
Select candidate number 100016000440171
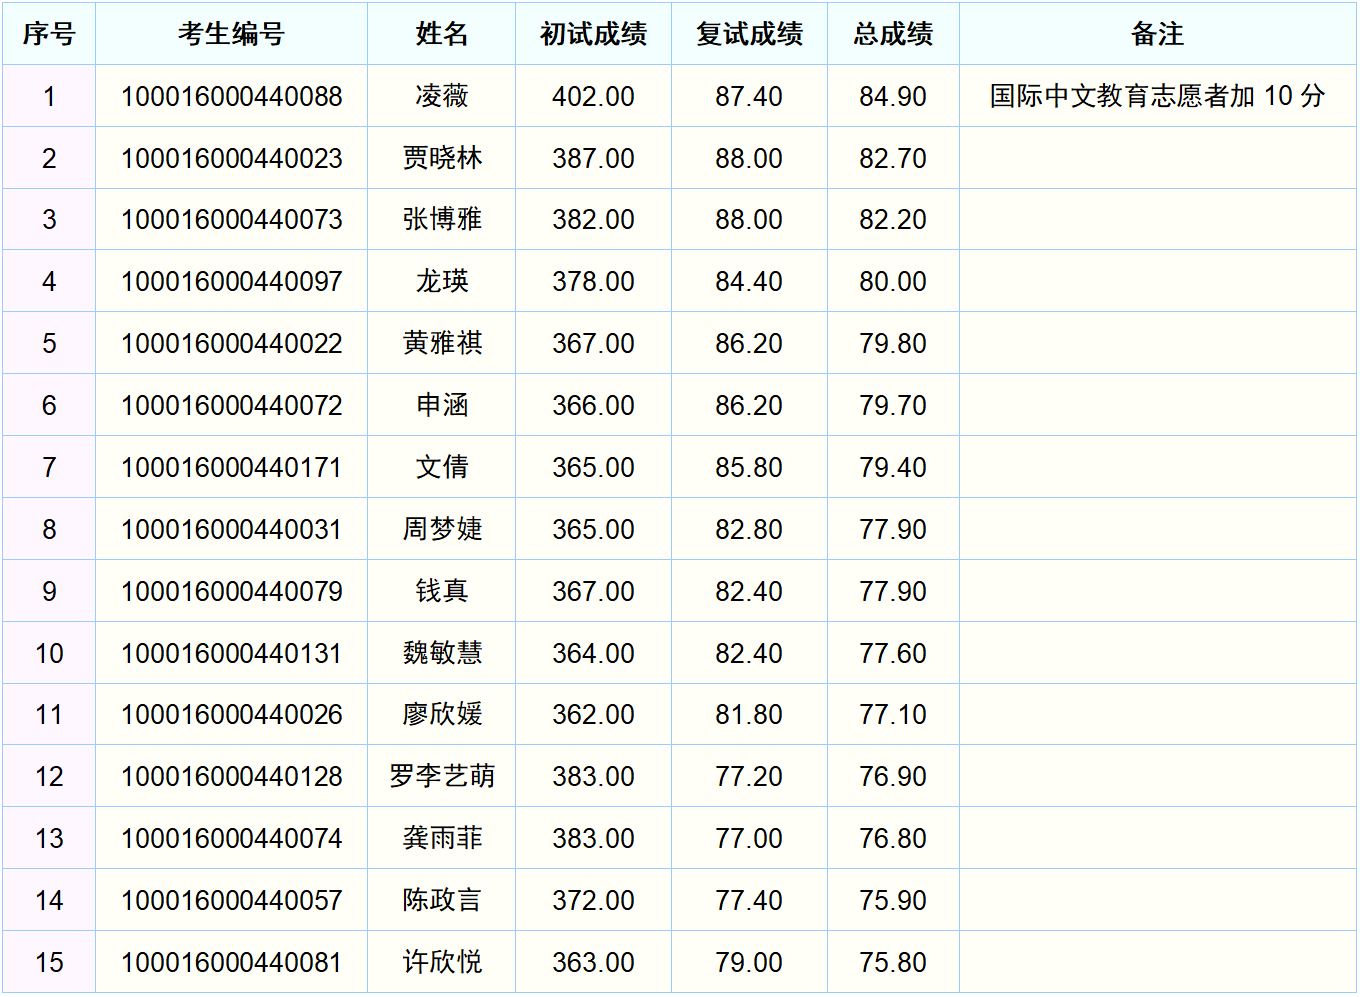(x=231, y=468)
